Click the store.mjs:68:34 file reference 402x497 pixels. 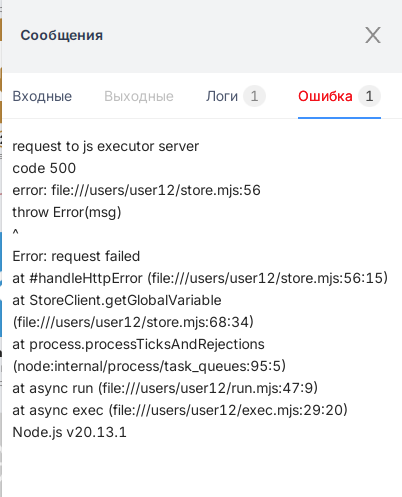(133, 322)
